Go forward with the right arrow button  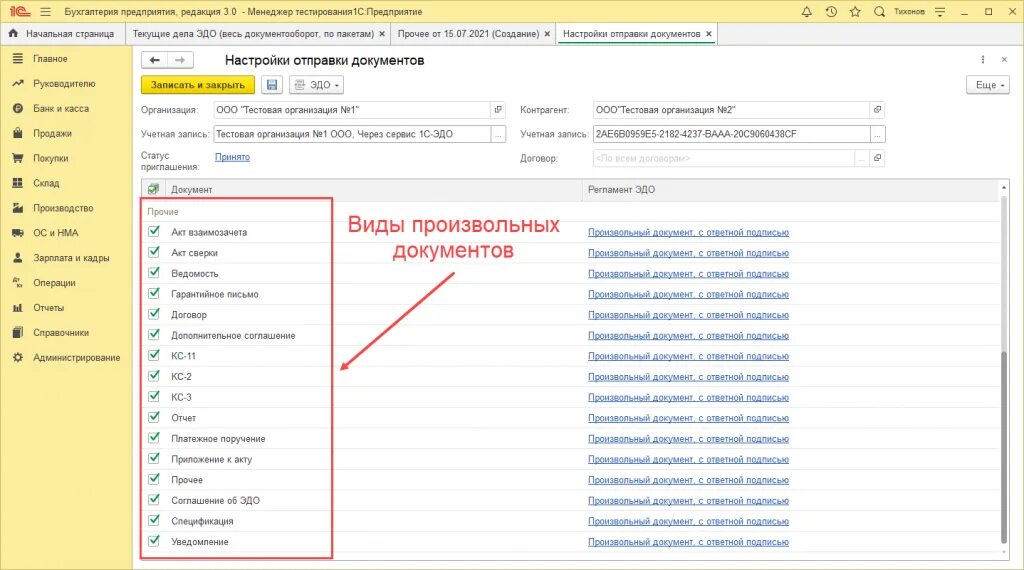[x=180, y=60]
